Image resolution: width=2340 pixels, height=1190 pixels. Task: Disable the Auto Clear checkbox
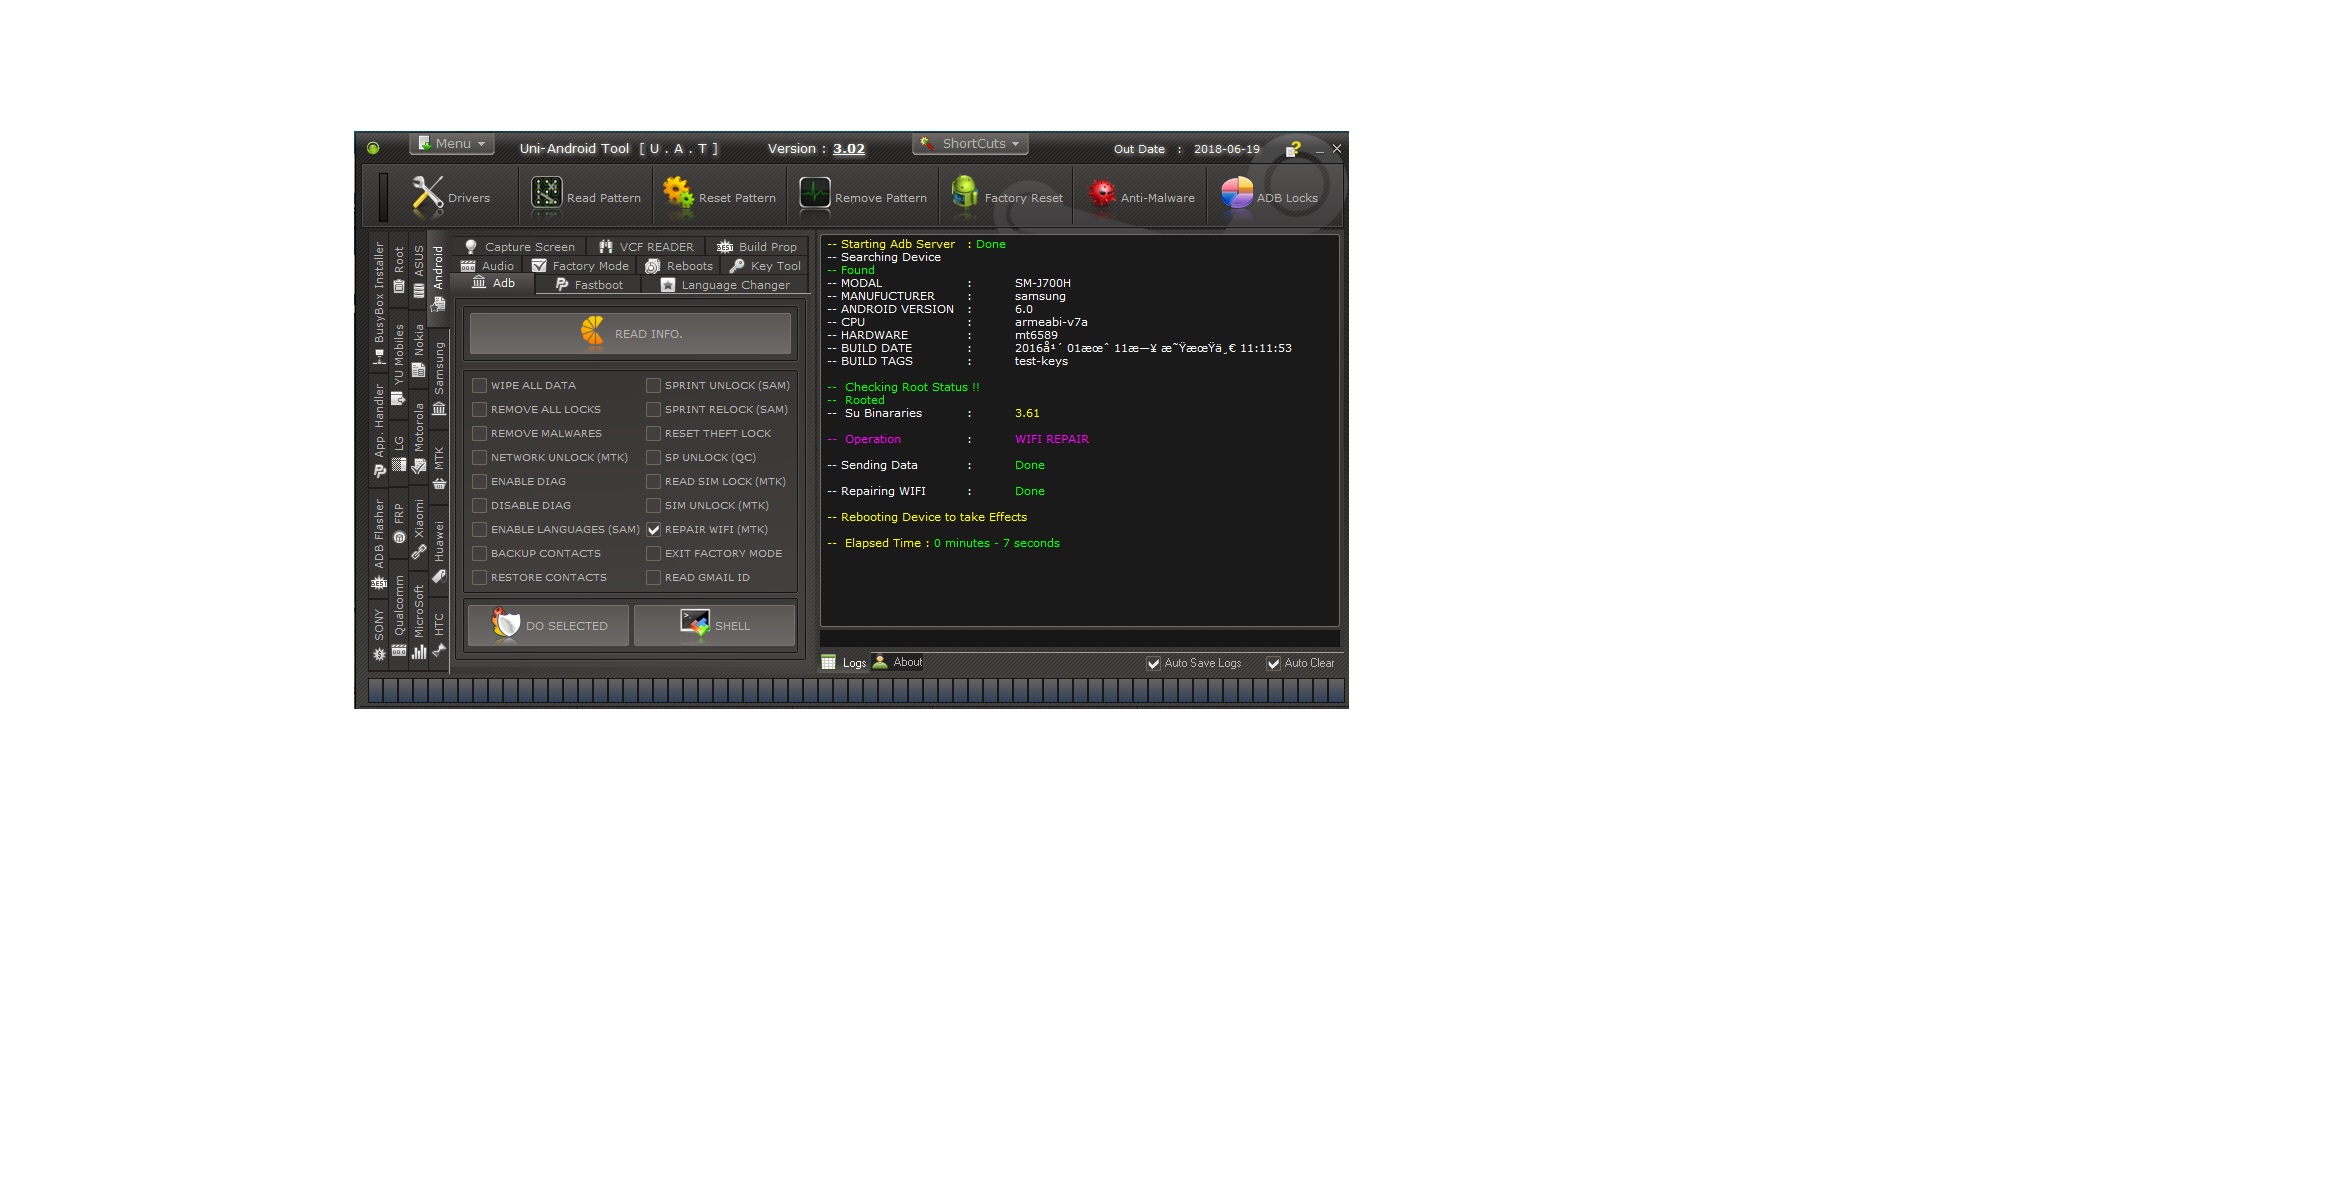[1274, 663]
